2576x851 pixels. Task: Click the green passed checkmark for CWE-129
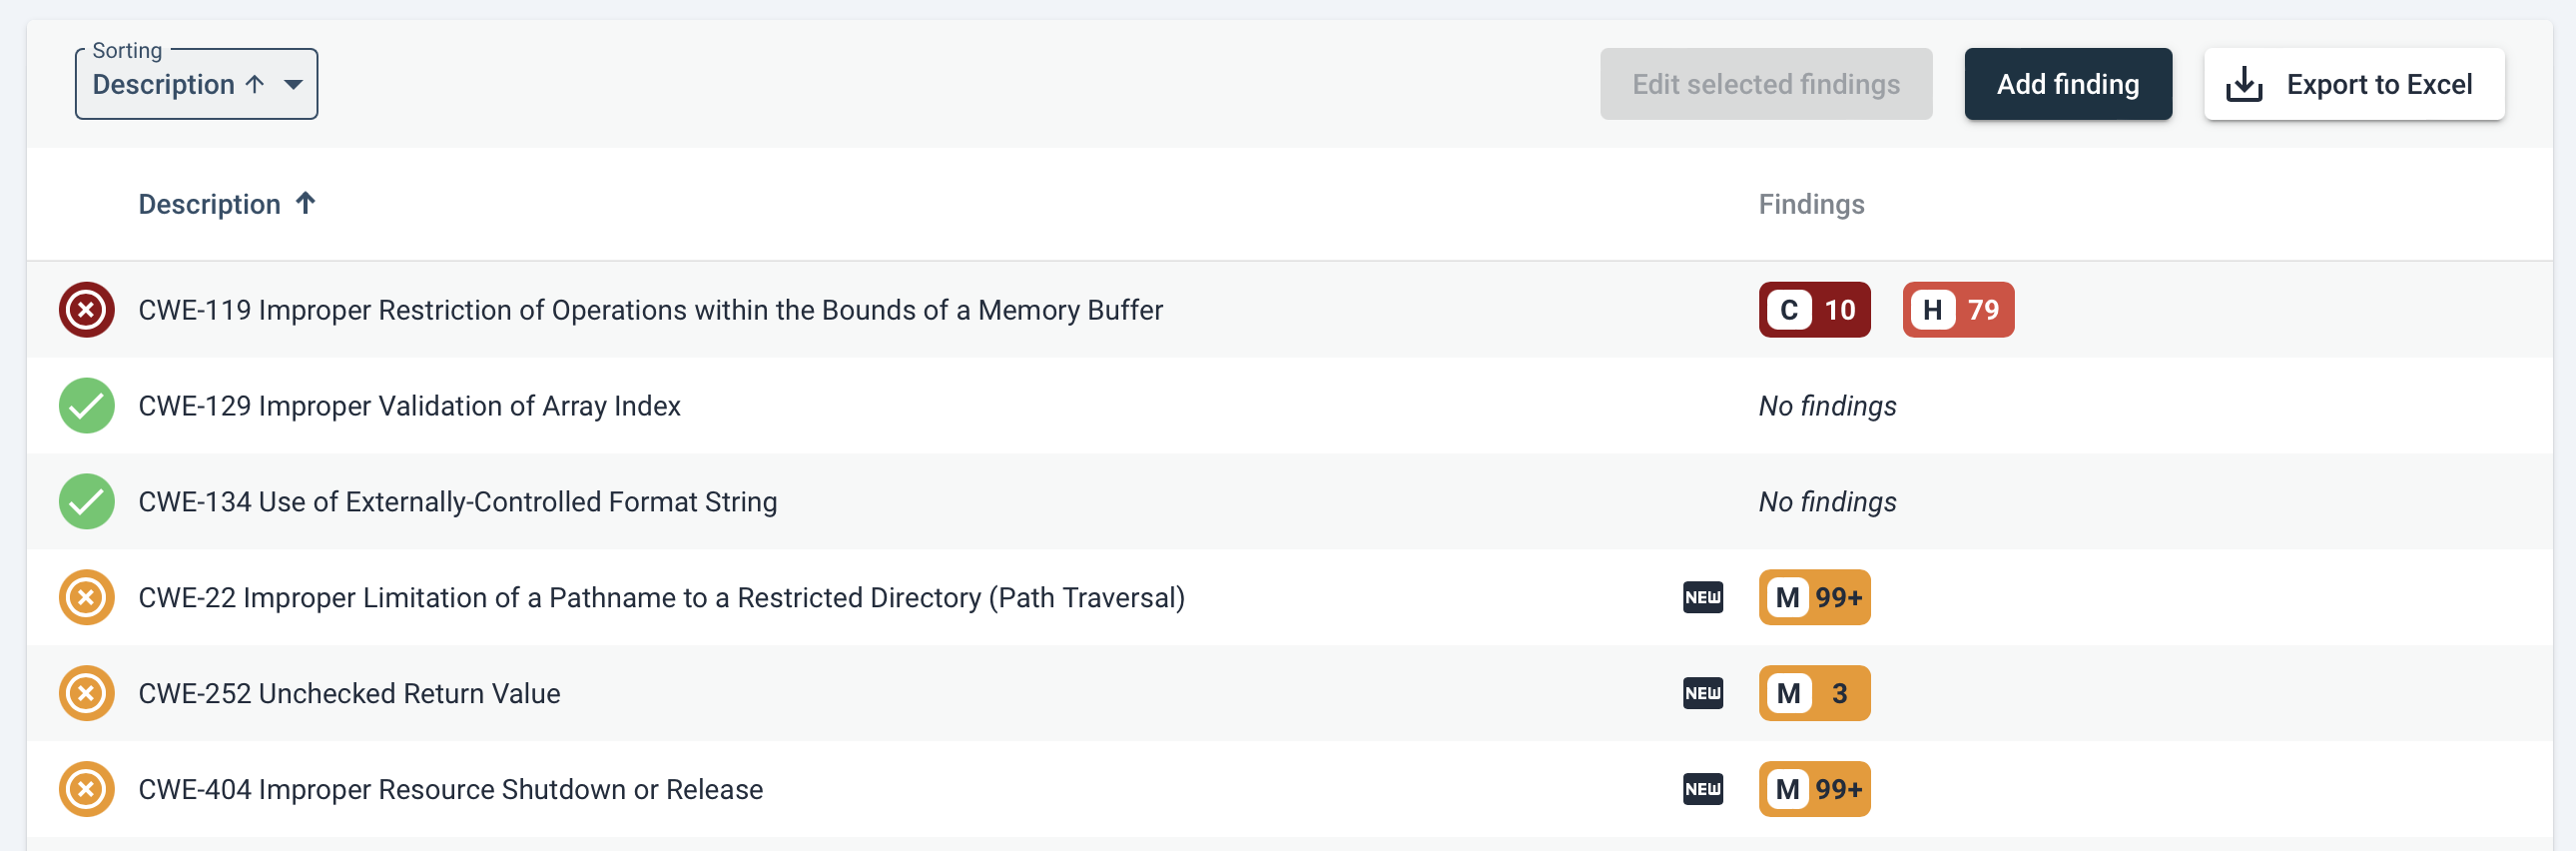(x=86, y=406)
